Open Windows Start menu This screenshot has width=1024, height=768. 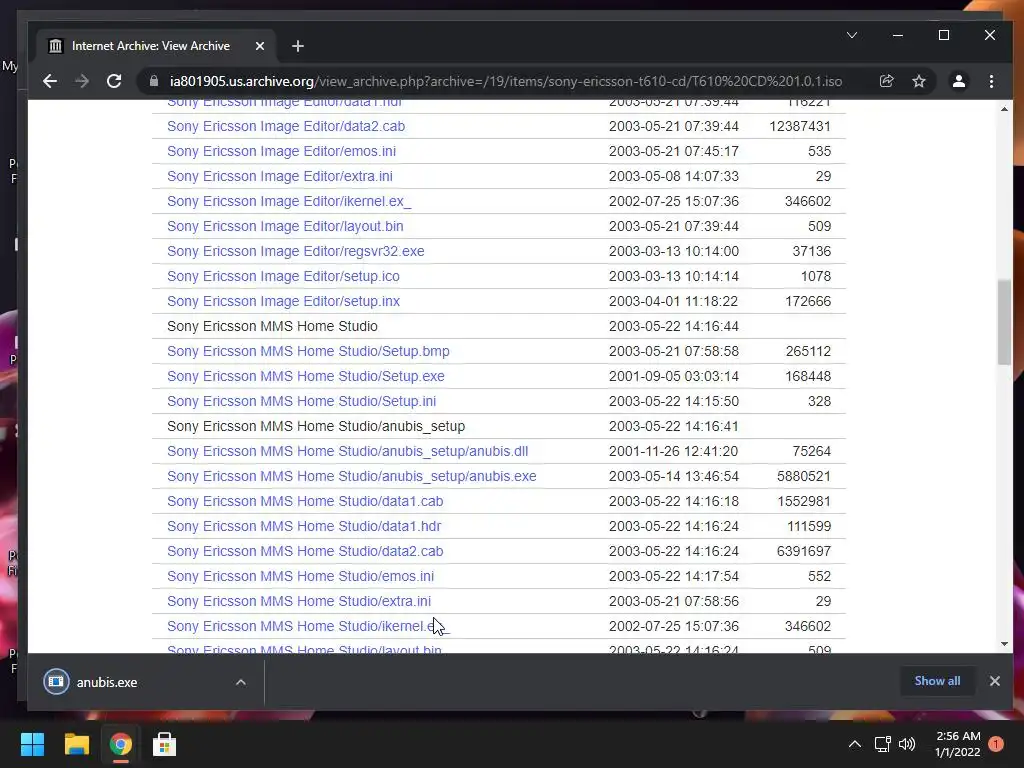coord(32,744)
